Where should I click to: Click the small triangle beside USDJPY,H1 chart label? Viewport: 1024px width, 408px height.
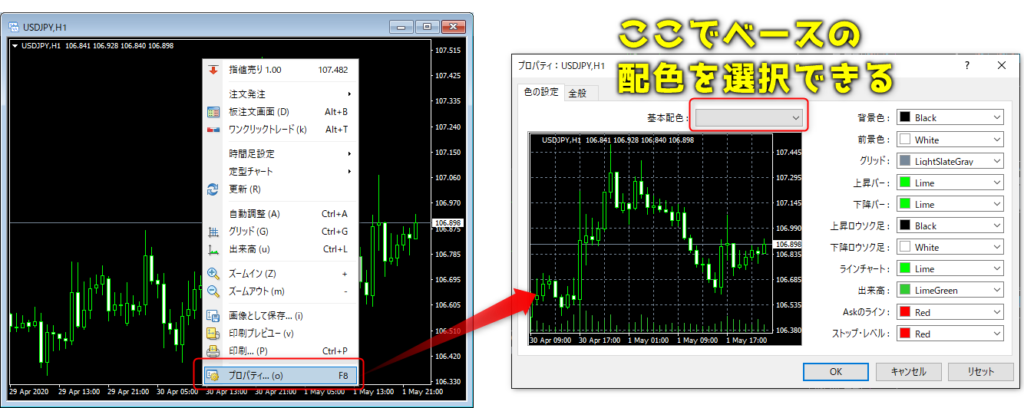(15, 46)
